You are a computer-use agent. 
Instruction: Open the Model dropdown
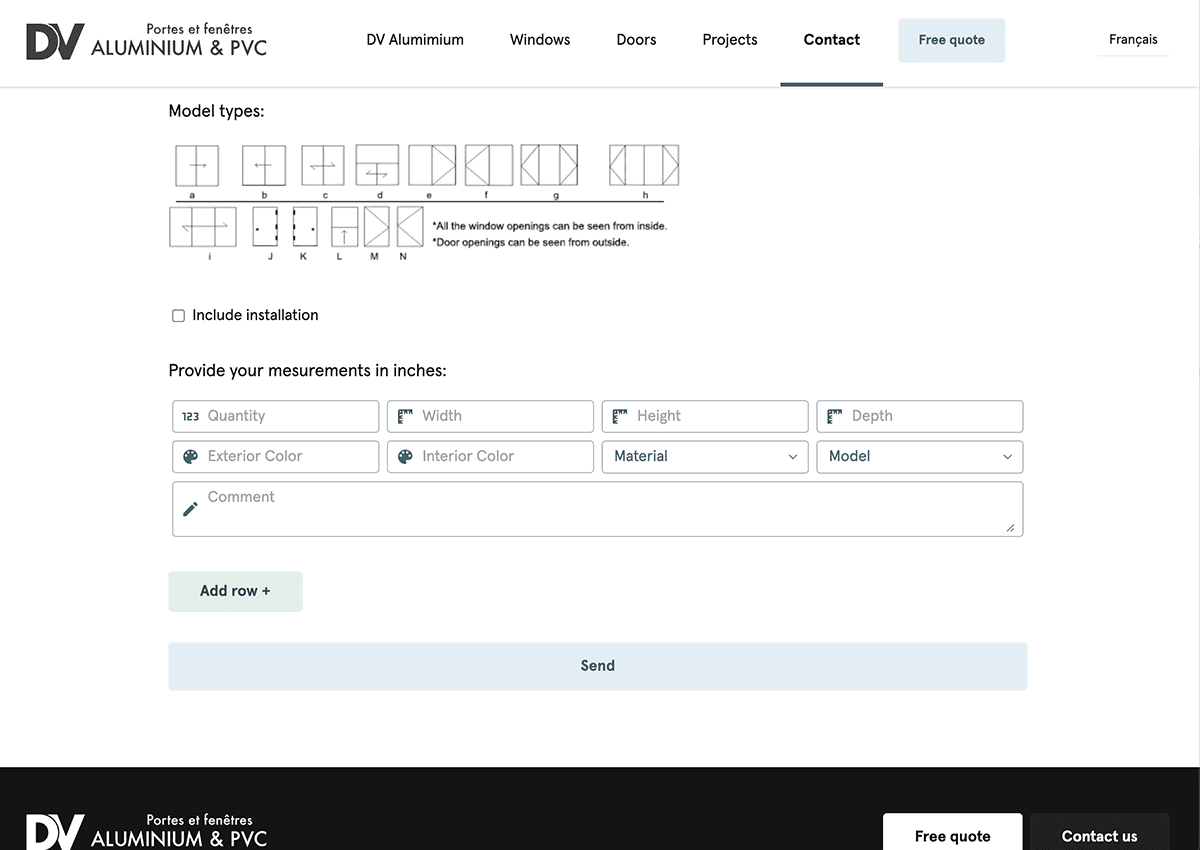920,456
